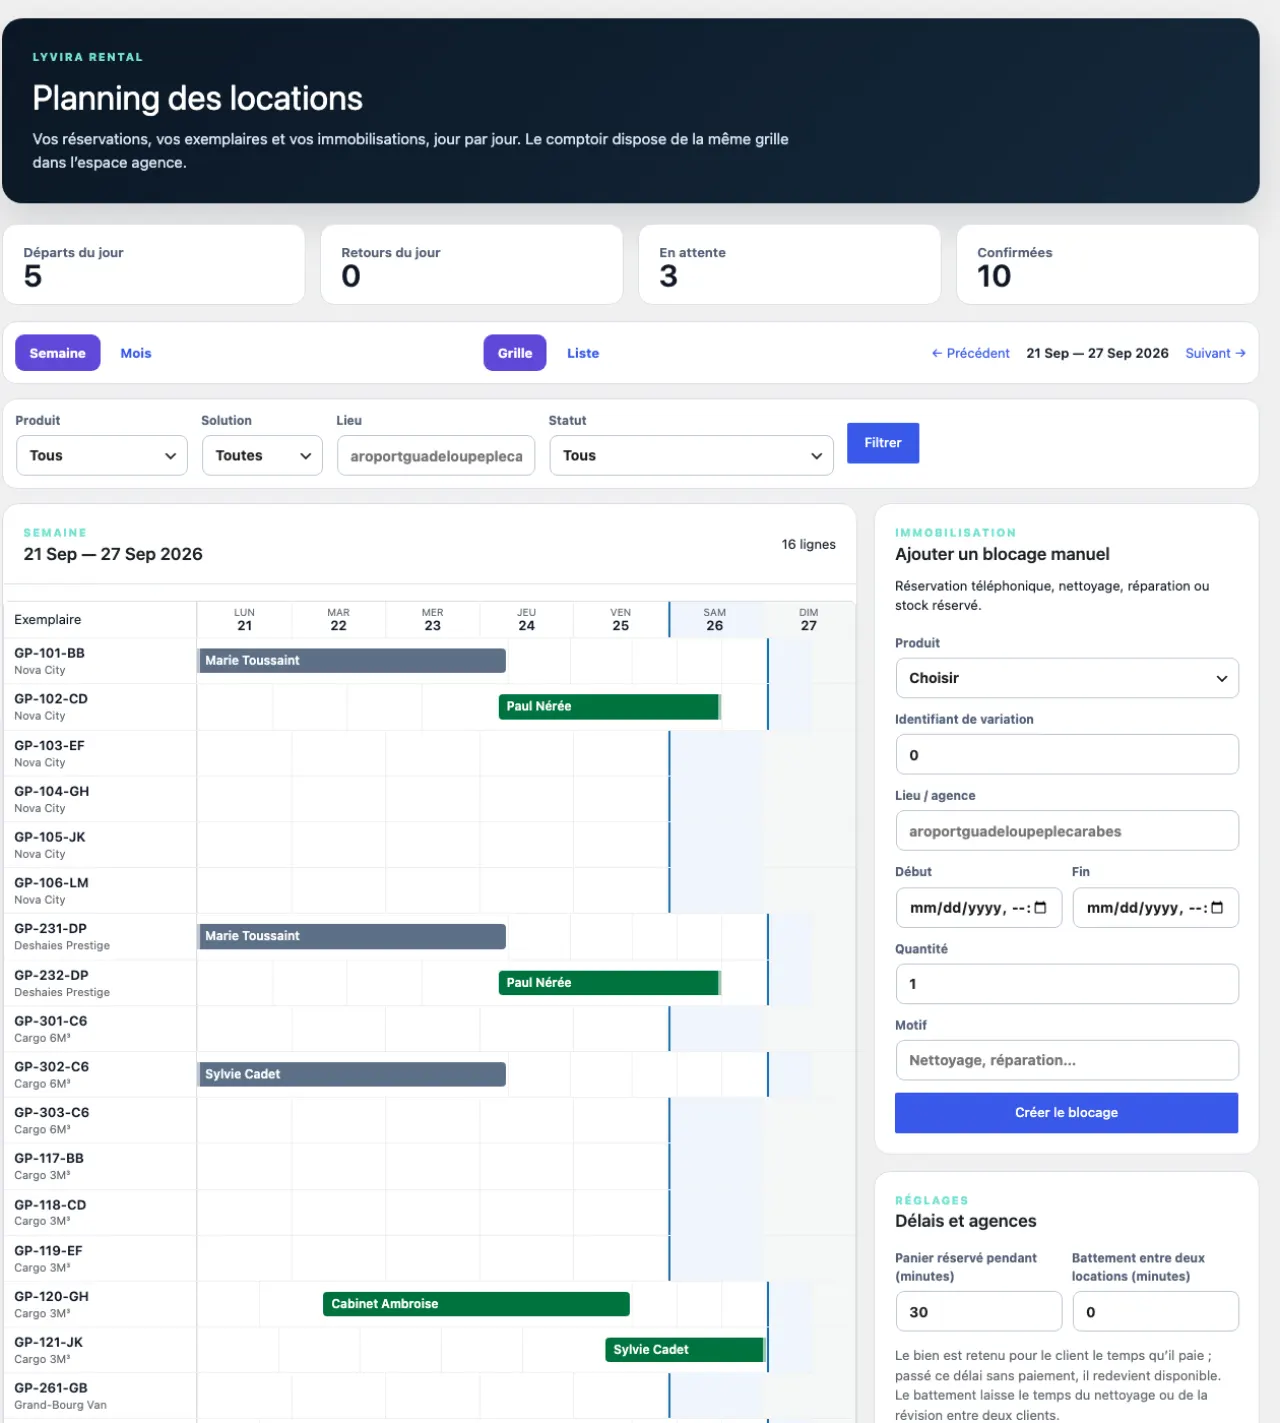
Task: Click the Lieu filter text field
Action: (x=436, y=456)
